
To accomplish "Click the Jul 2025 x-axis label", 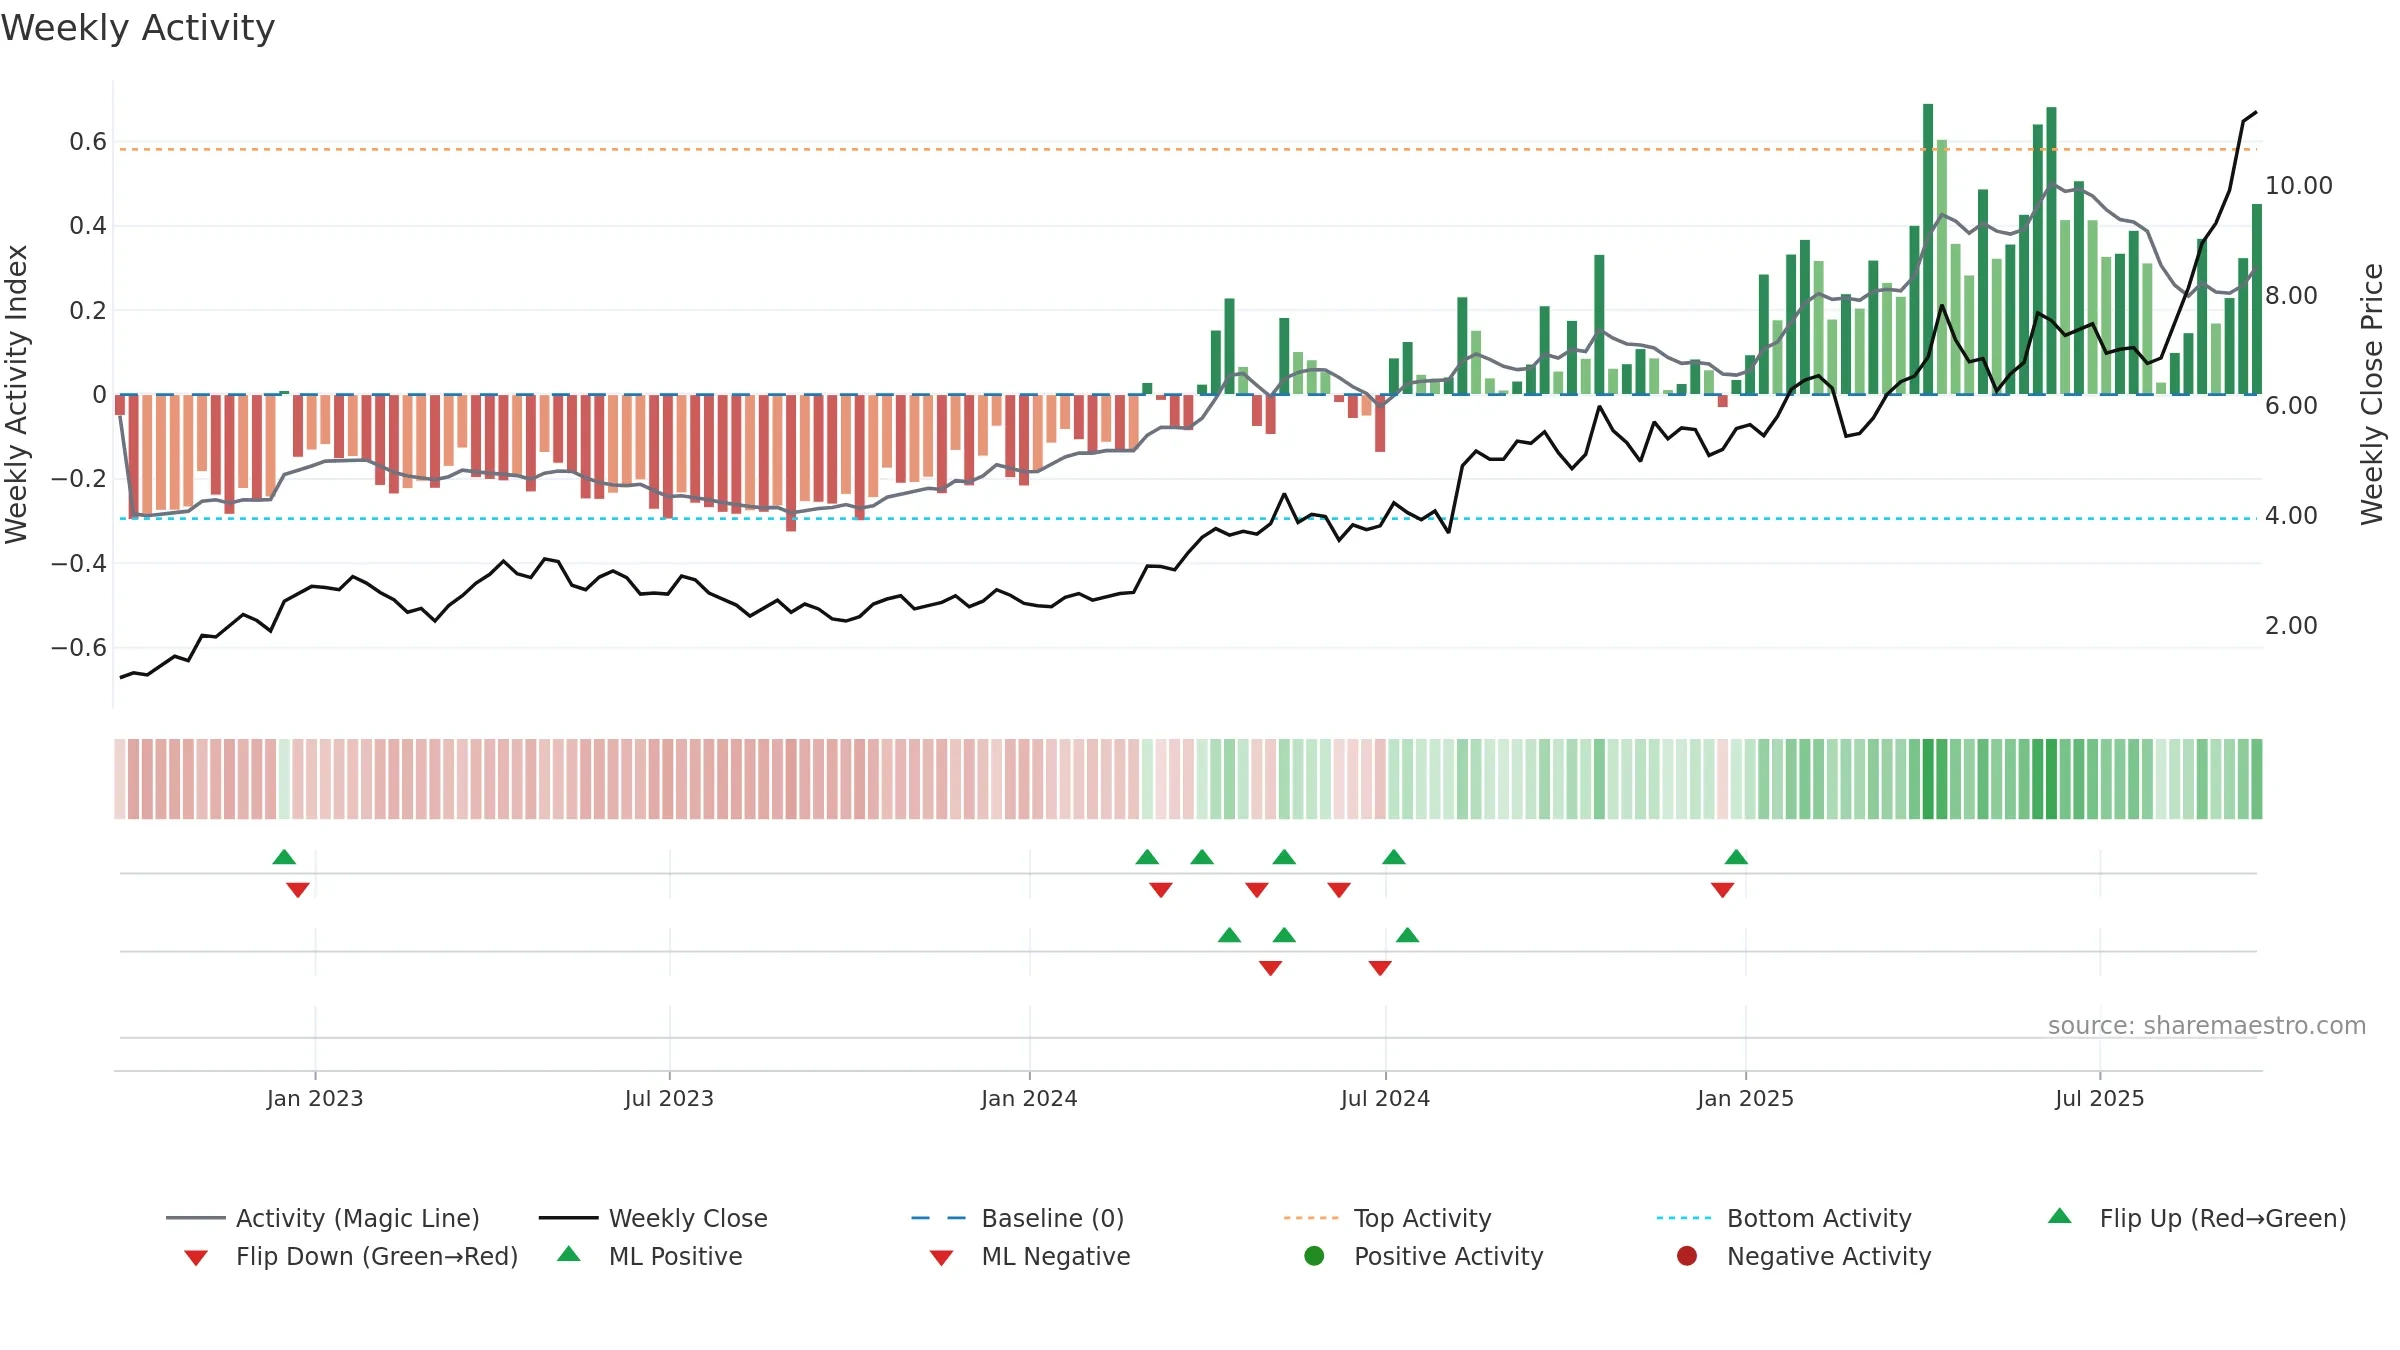I will point(2100,1098).
